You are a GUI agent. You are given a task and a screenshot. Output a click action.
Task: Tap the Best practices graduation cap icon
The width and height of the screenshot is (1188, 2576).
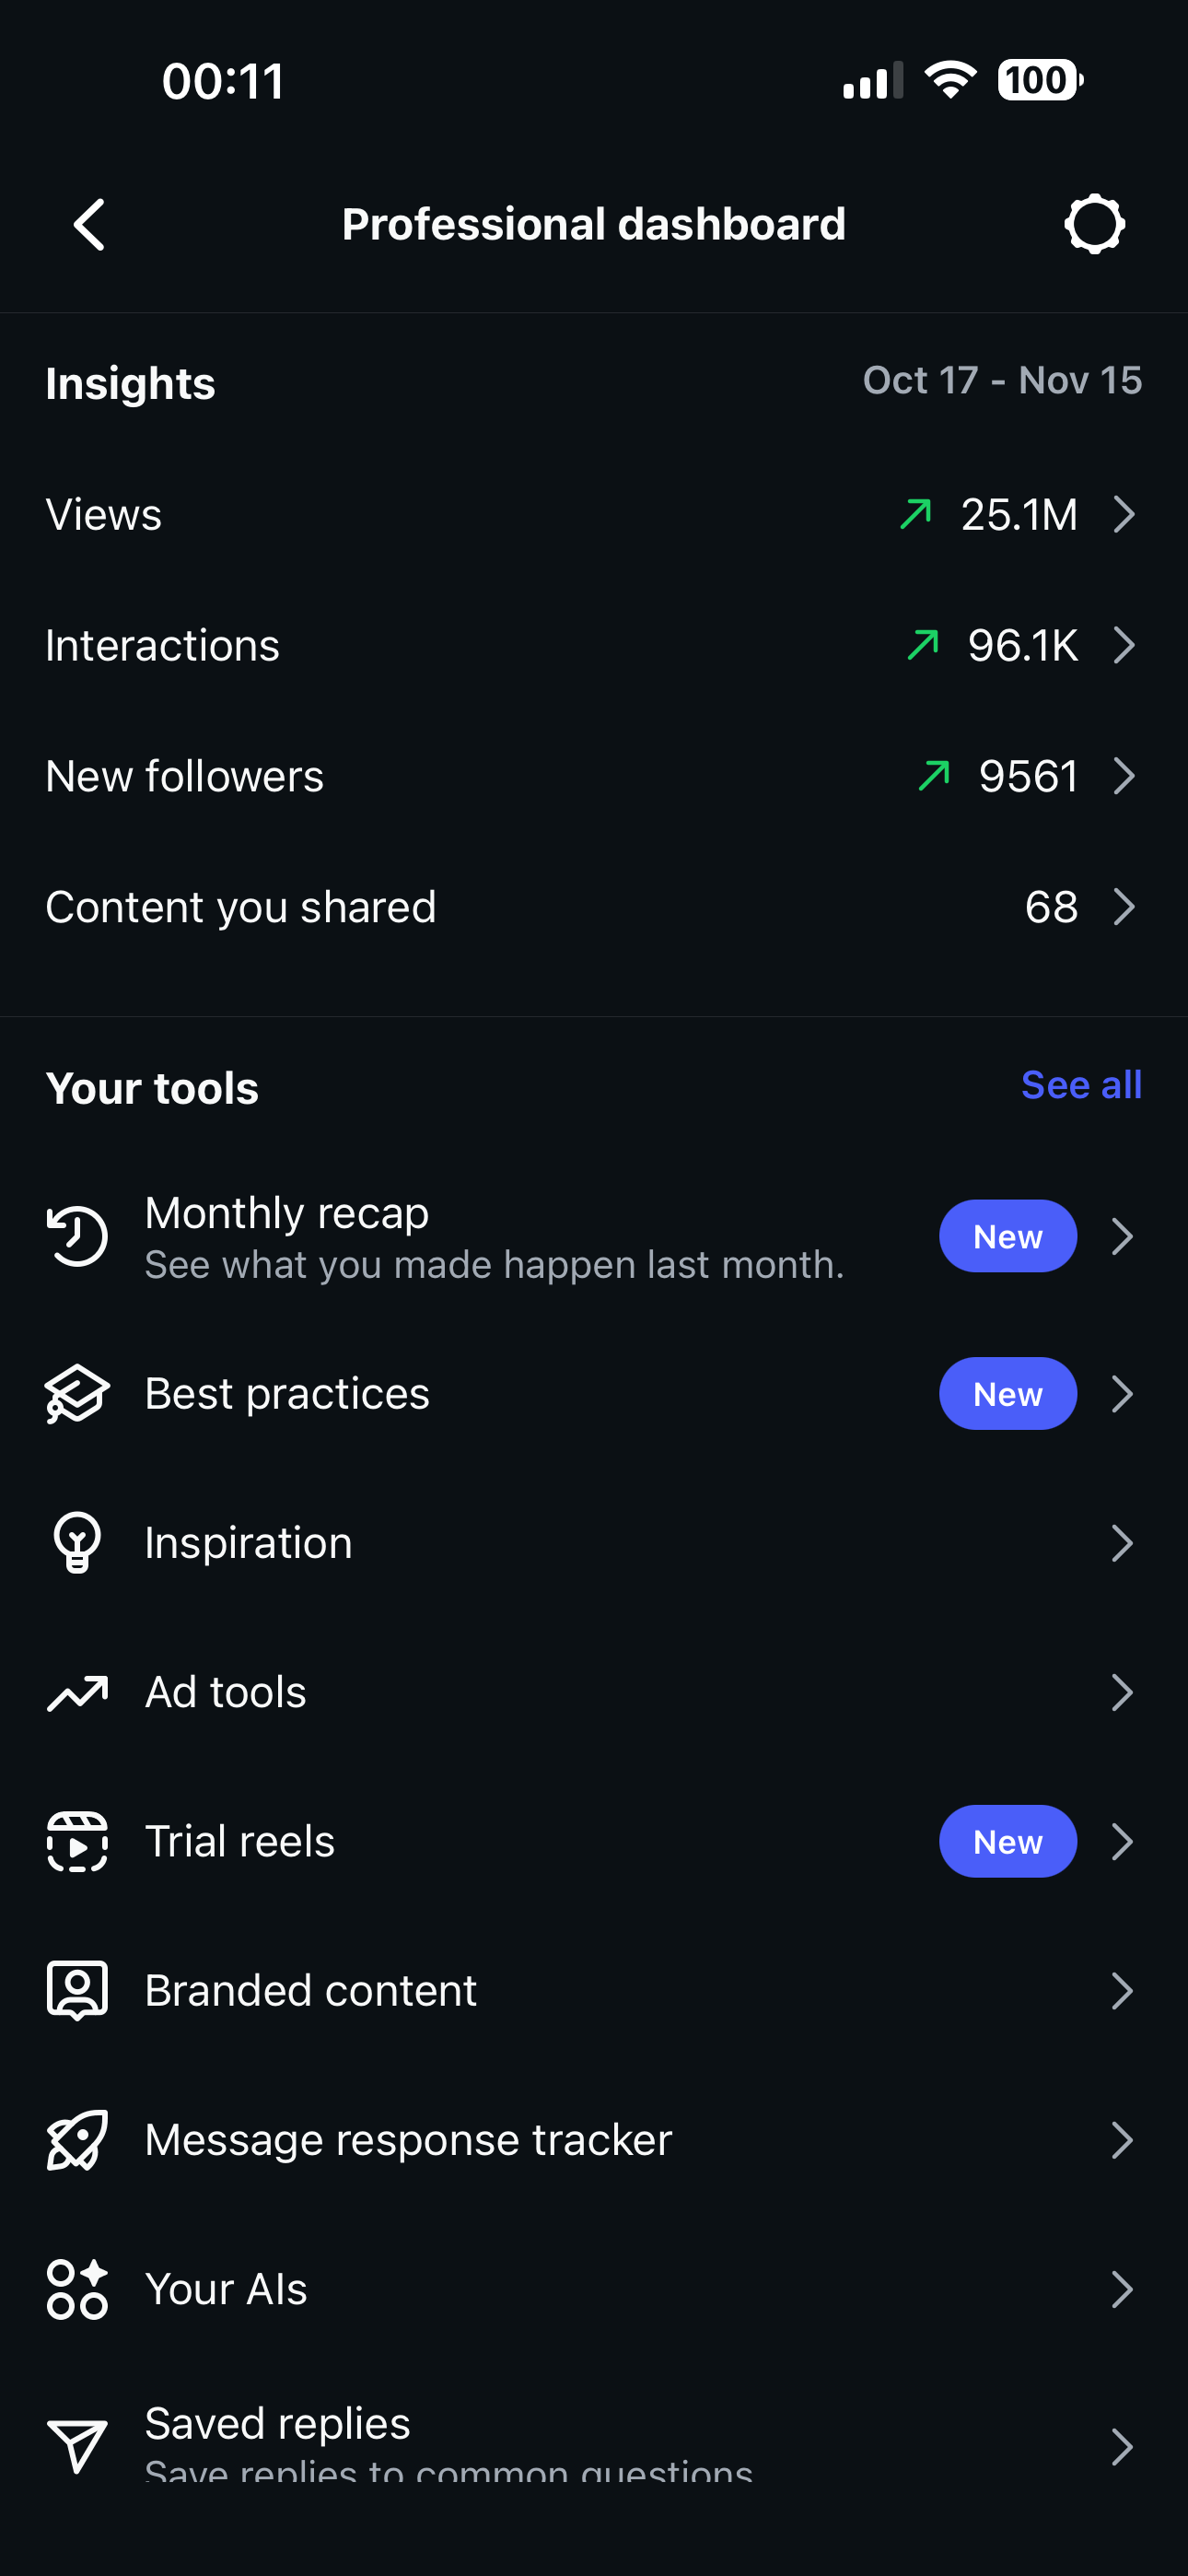coord(77,1394)
